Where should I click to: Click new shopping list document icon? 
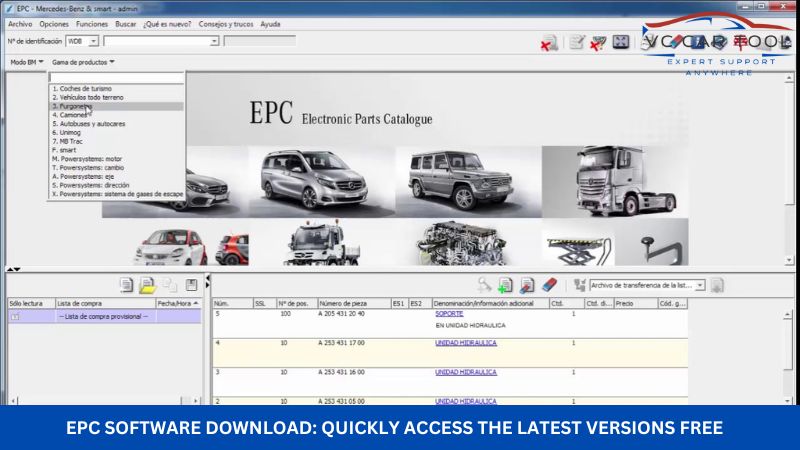pos(126,285)
